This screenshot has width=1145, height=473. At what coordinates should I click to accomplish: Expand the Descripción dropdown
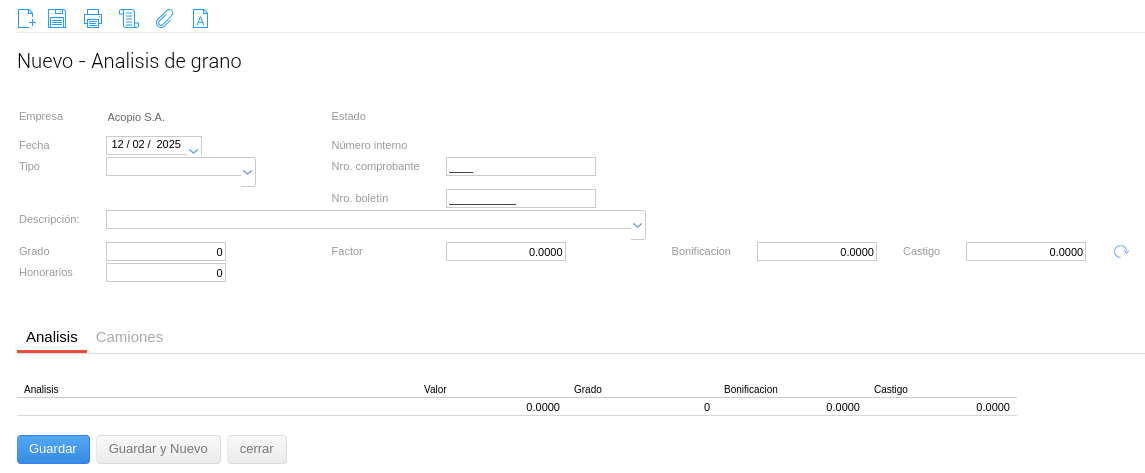click(x=637, y=225)
